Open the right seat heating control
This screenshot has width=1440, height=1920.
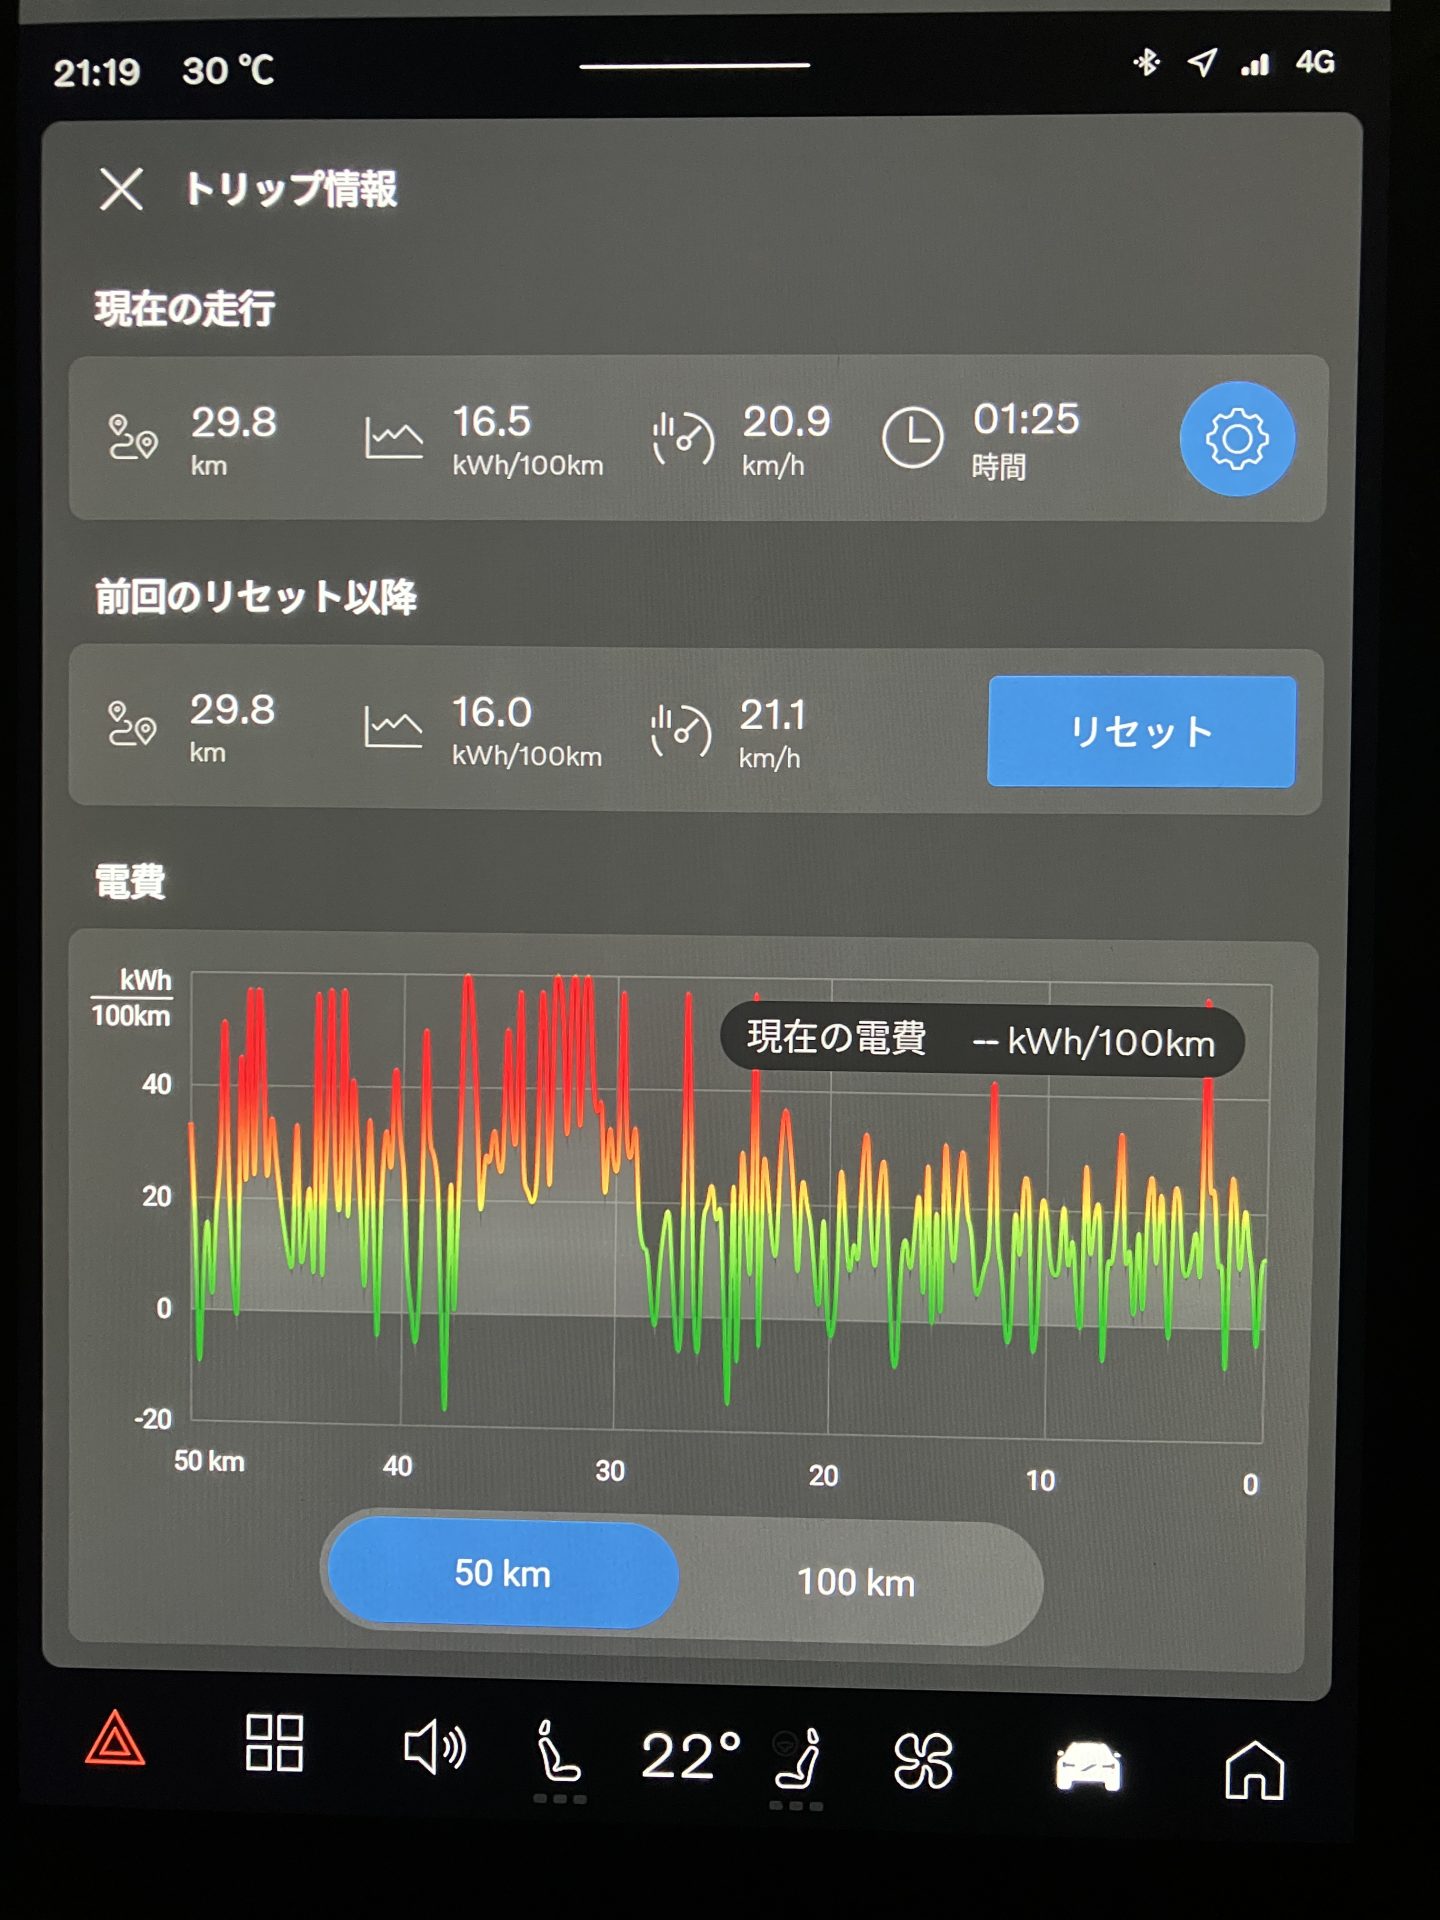coord(798,1760)
